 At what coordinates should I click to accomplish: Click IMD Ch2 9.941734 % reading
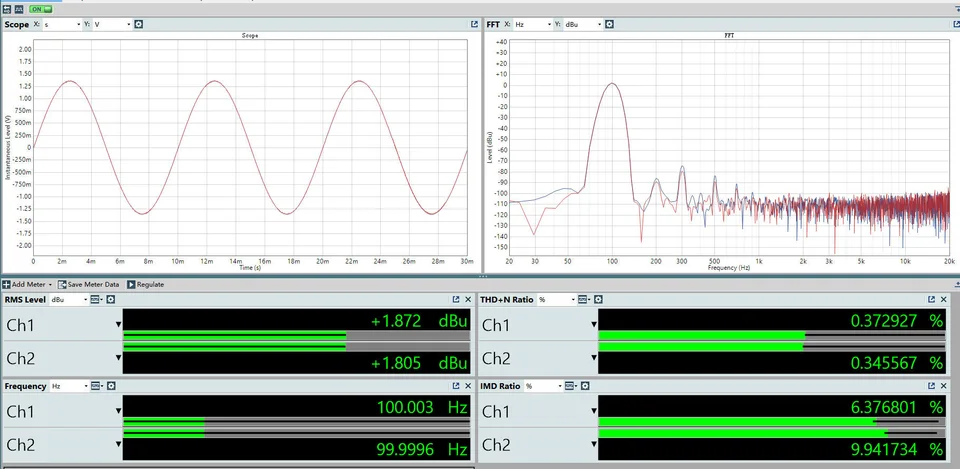(897, 450)
